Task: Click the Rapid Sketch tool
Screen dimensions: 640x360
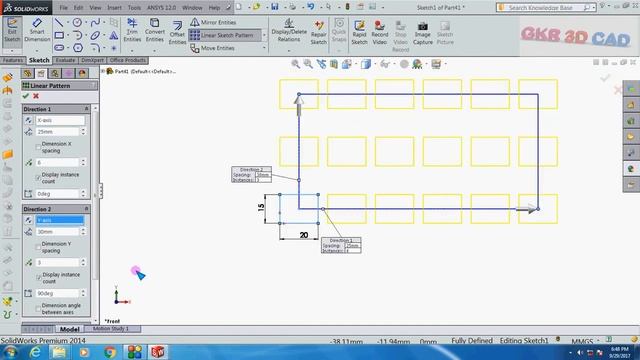Action: click(359, 33)
